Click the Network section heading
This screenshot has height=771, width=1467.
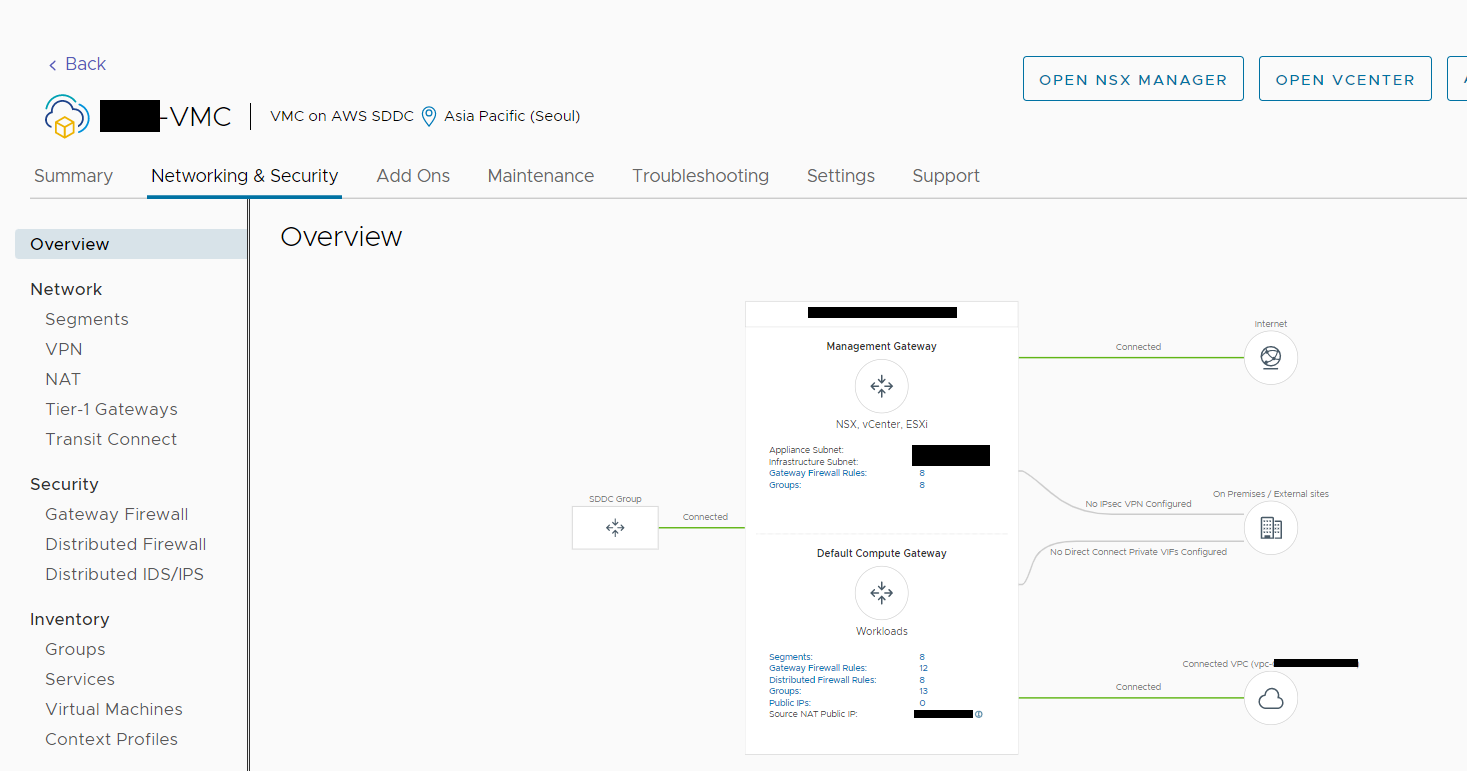click(x=66, y=289)
